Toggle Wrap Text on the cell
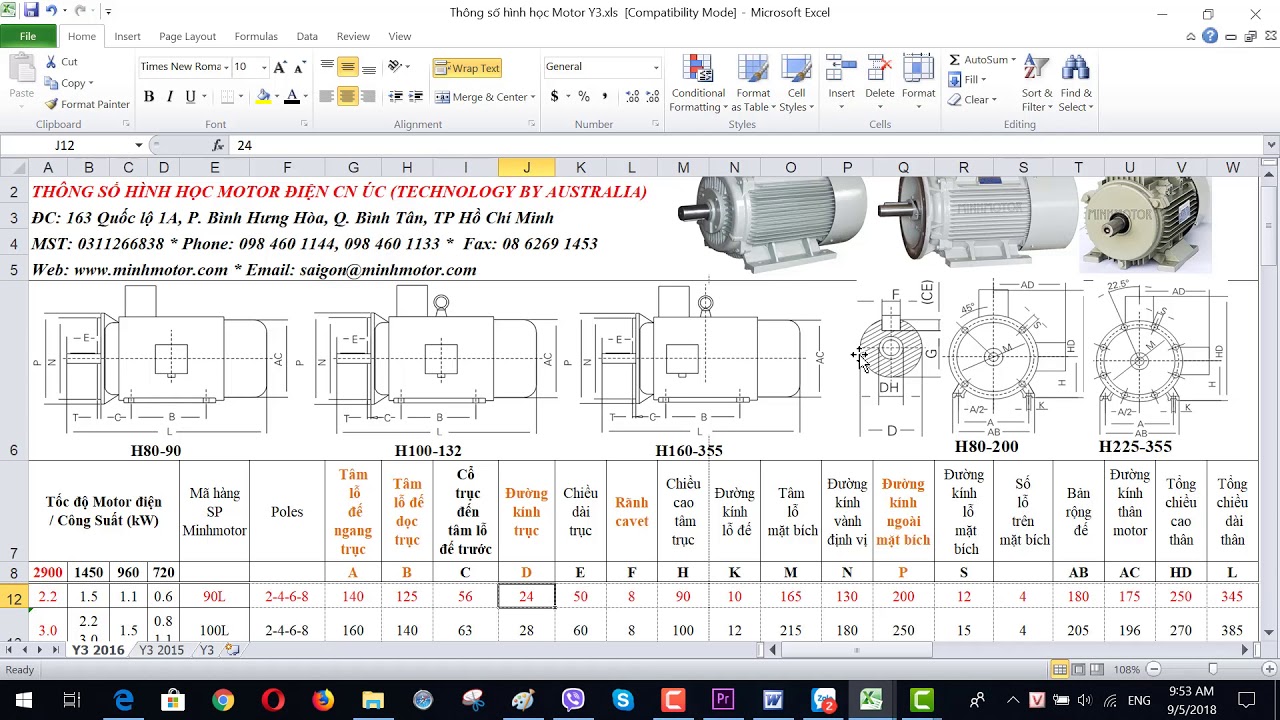Screen dimensions: 1280x720 pyautogui.click(x=467, y=68)
